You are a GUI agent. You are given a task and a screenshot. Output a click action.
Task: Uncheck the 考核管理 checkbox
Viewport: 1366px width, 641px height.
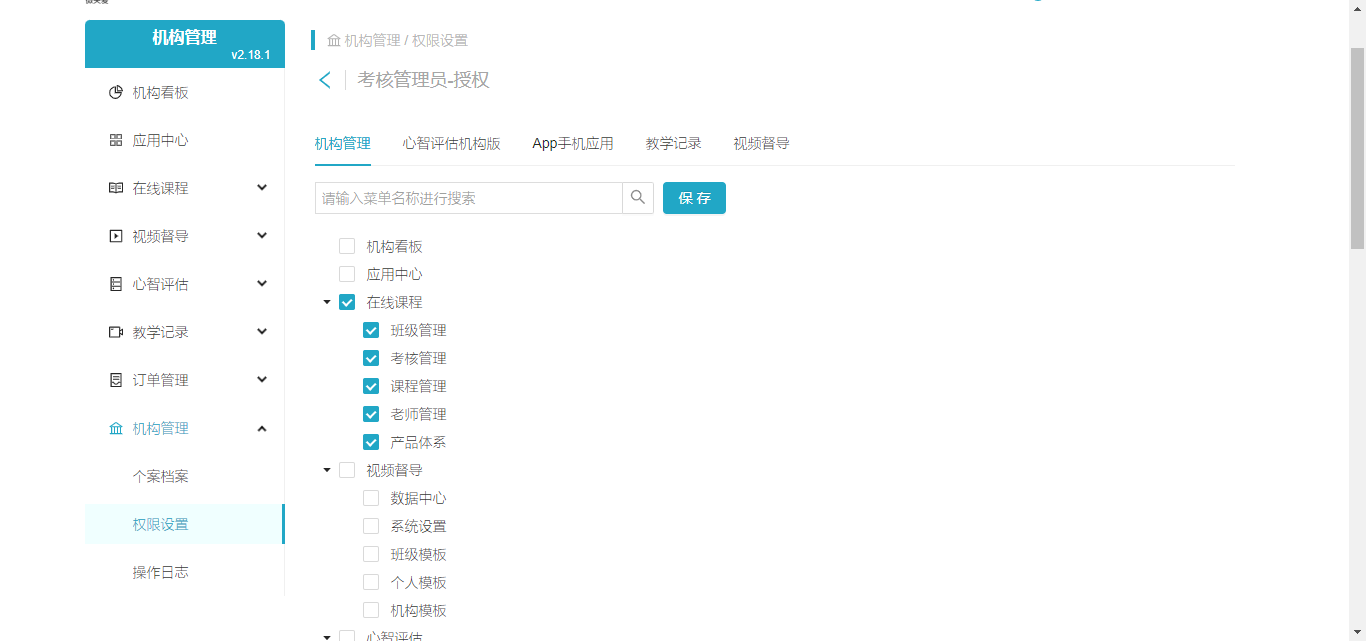(371, 358)
